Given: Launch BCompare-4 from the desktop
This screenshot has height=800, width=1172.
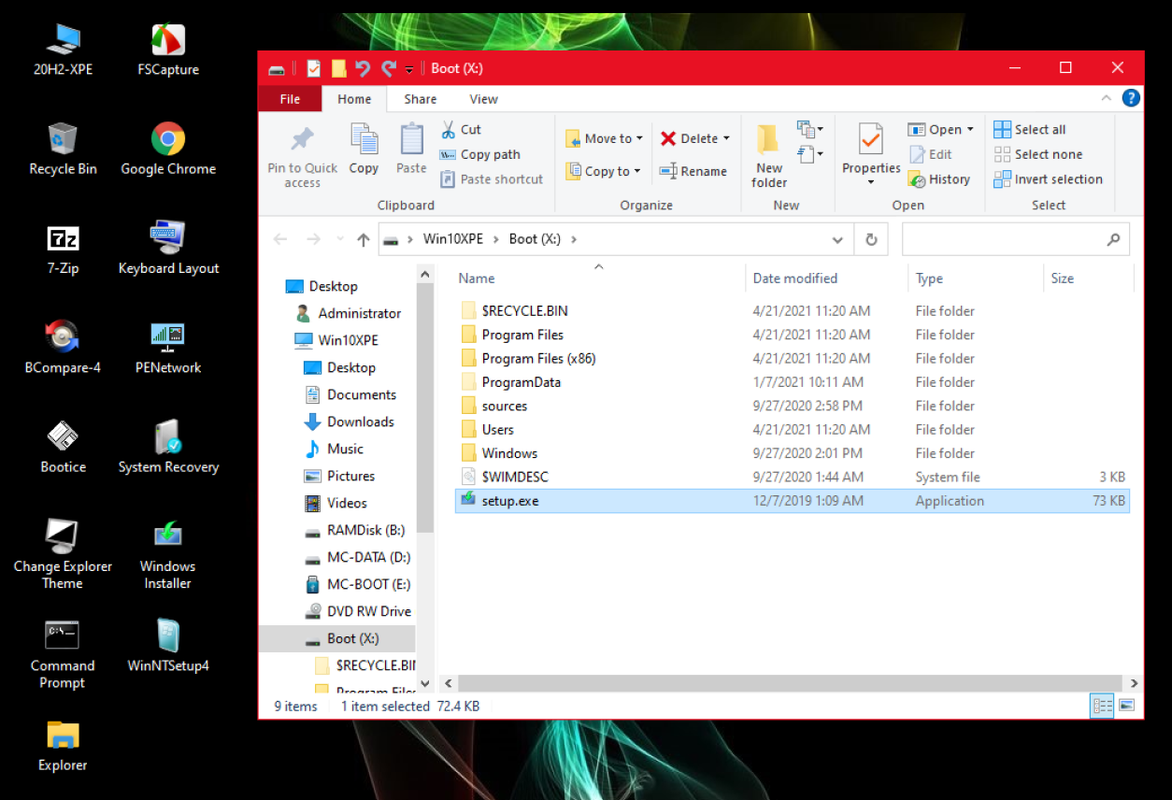Looking at the screenshot, I should pos(63,348).
